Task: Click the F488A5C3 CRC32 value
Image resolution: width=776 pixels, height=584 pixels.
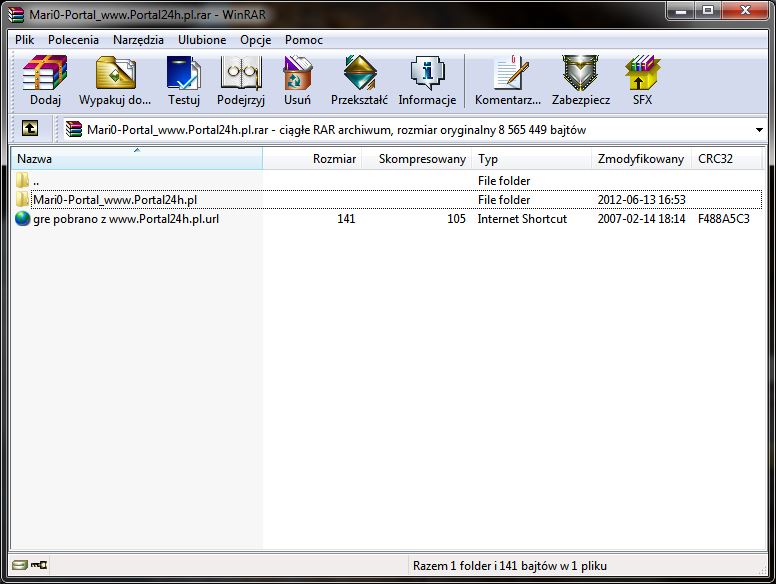Action: click(724, 219)
